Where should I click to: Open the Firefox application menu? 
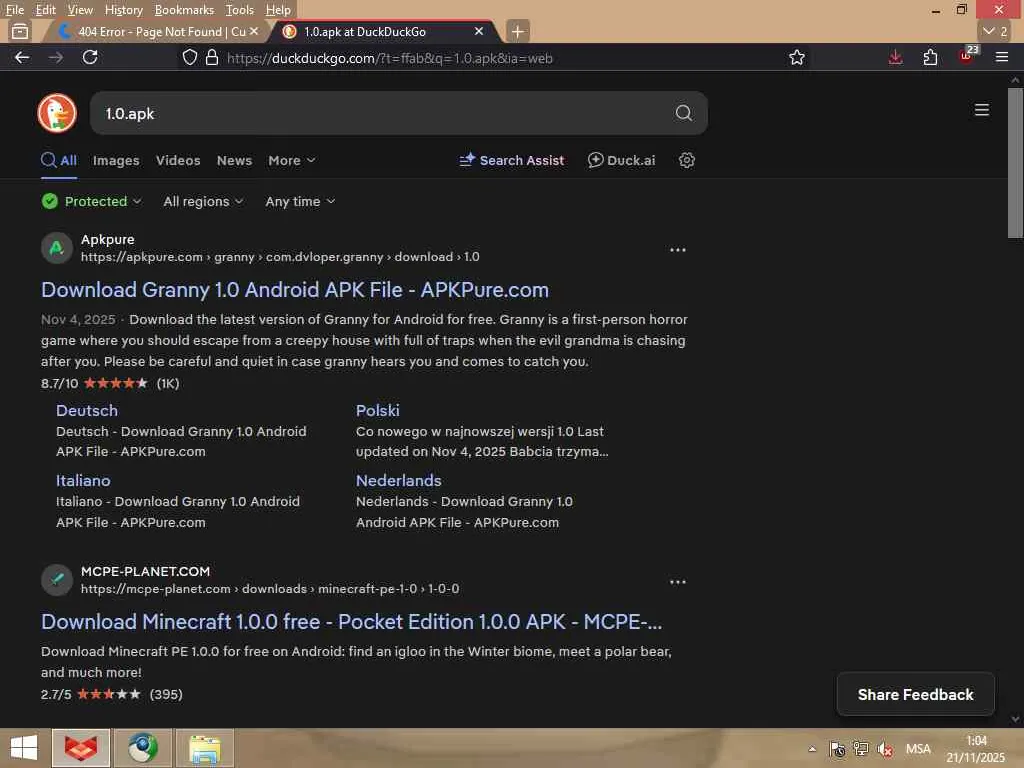(x=1002, y=57)
